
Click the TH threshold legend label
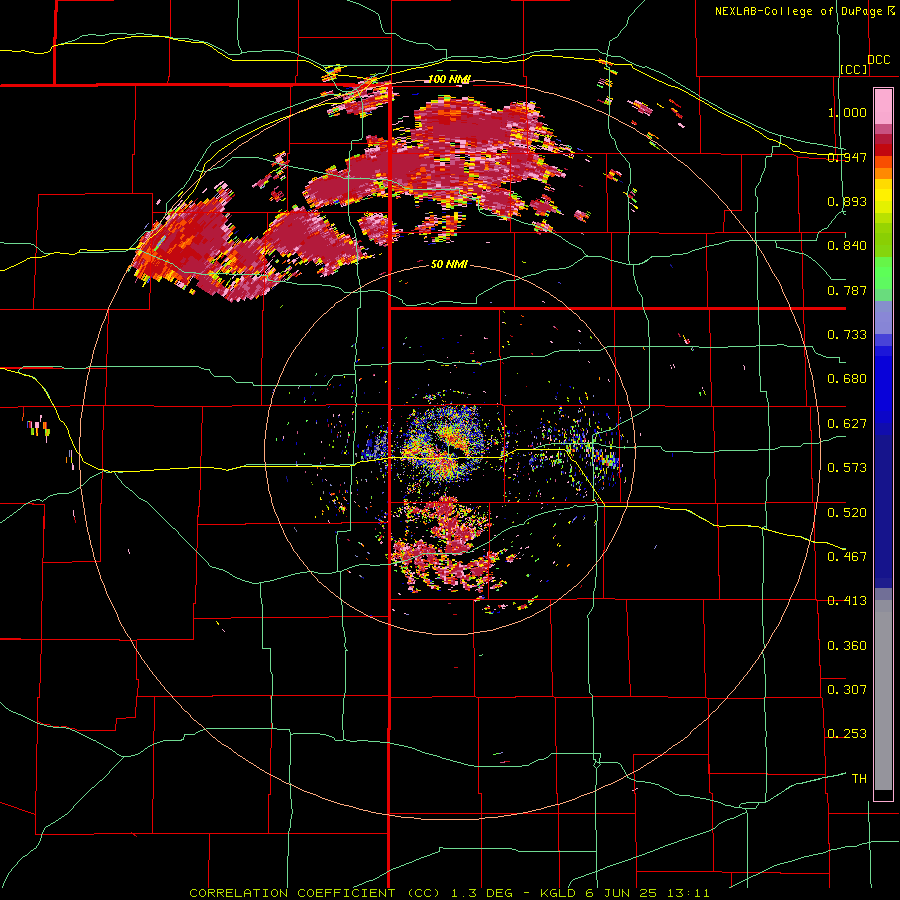click(x=859, y=778)
